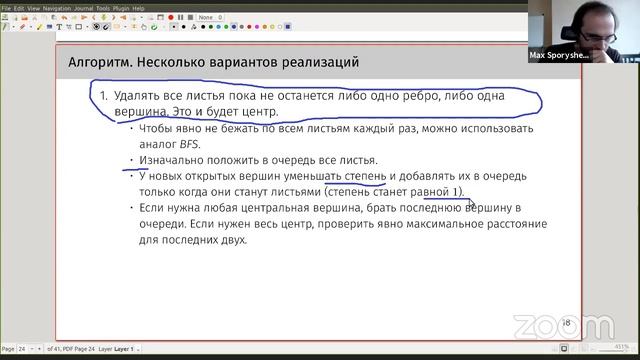640x360 pixels.
Task: Pick the red color swatch
Action: point(249,27)
